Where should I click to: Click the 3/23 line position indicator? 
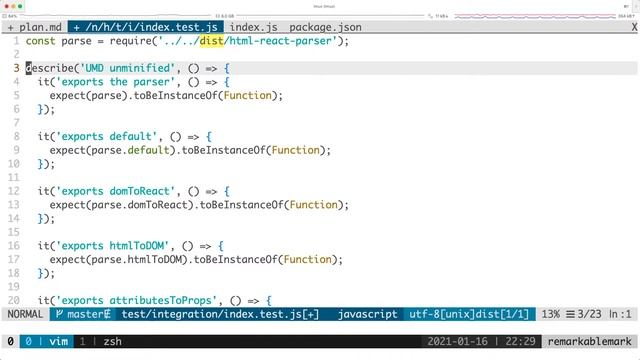(x=584, y=314)
